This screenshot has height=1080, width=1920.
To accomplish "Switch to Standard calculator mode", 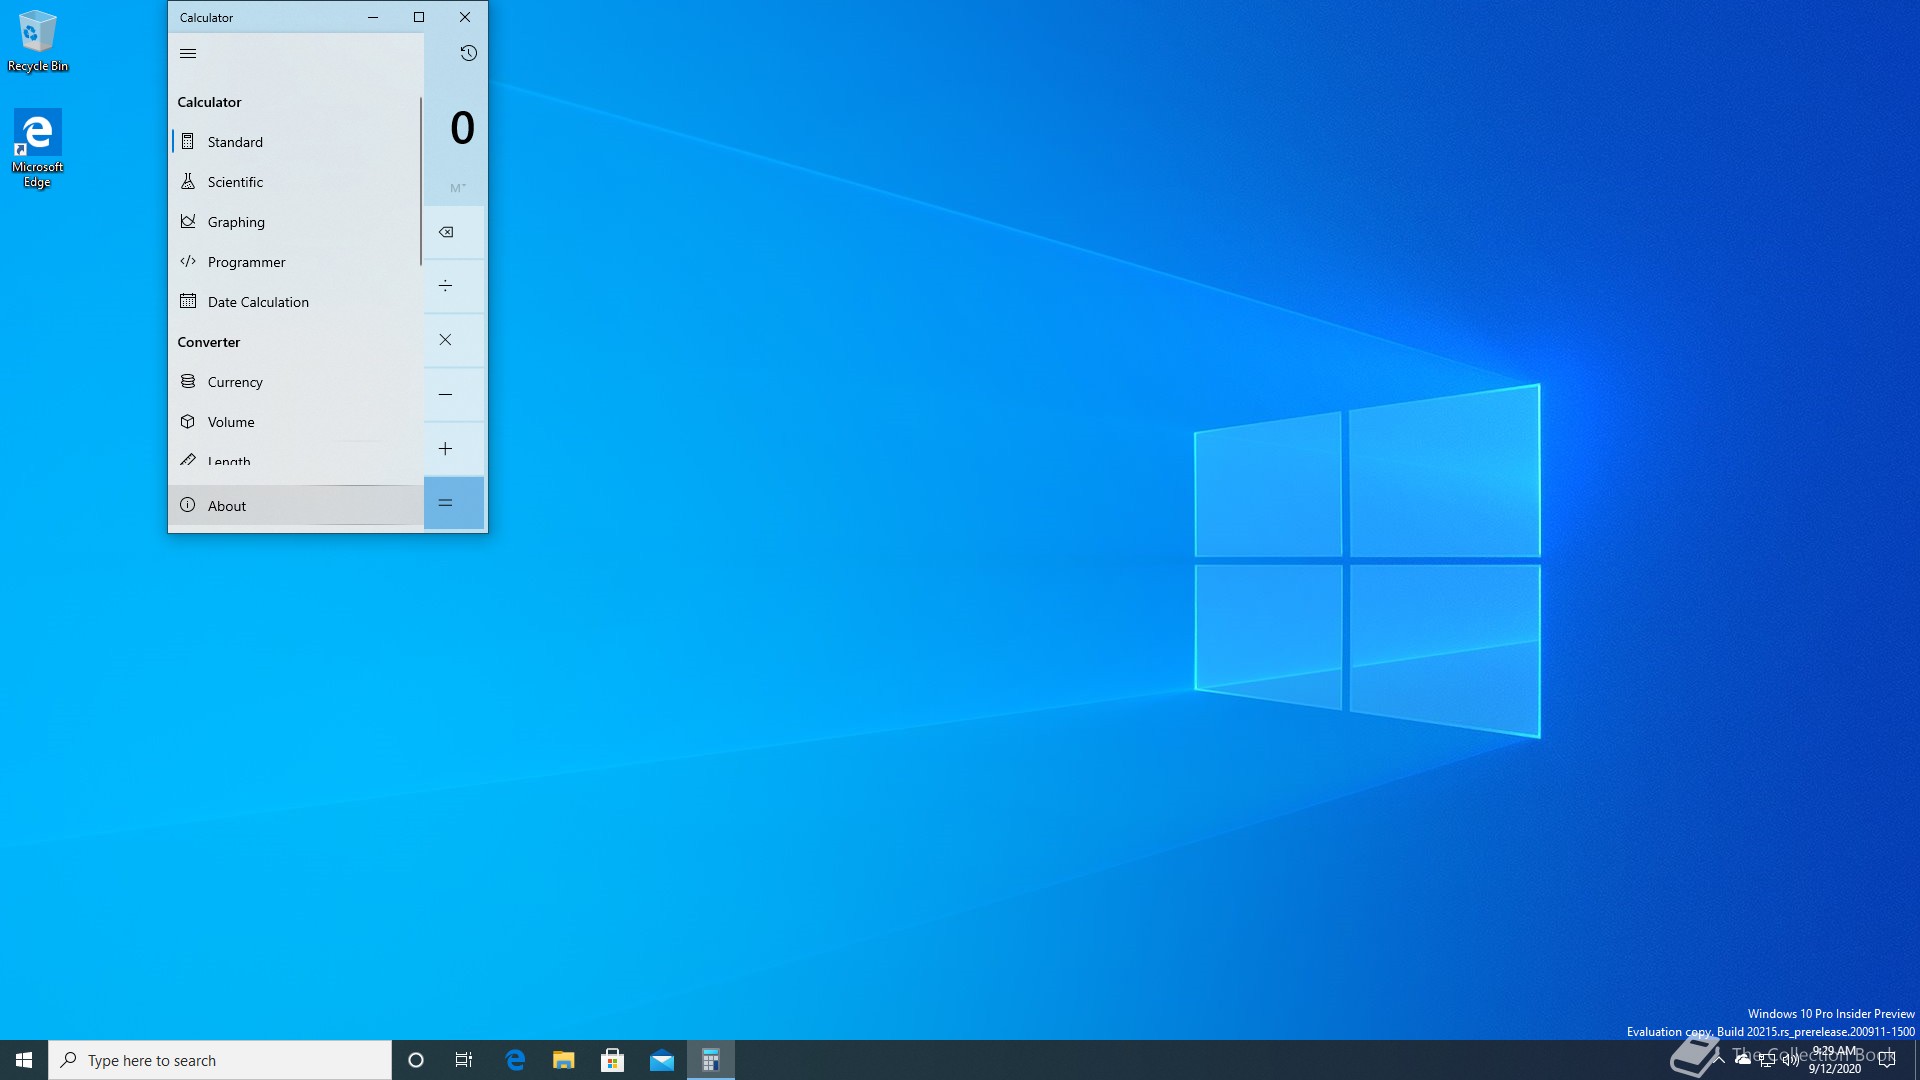I will pyautogui.click(x=235, y=142).
